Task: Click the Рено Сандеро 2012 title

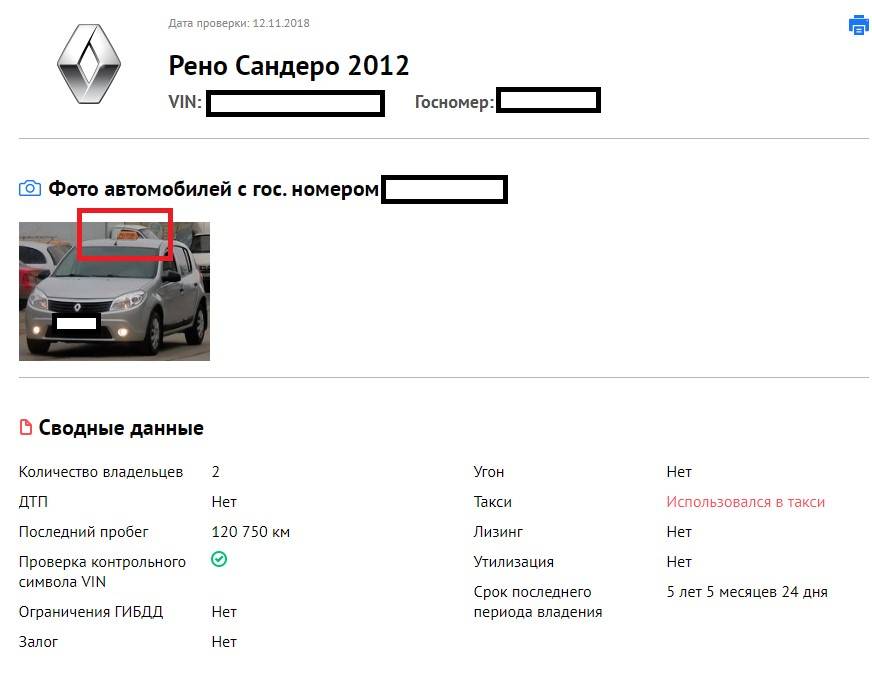Action: [x=289, y=66]
